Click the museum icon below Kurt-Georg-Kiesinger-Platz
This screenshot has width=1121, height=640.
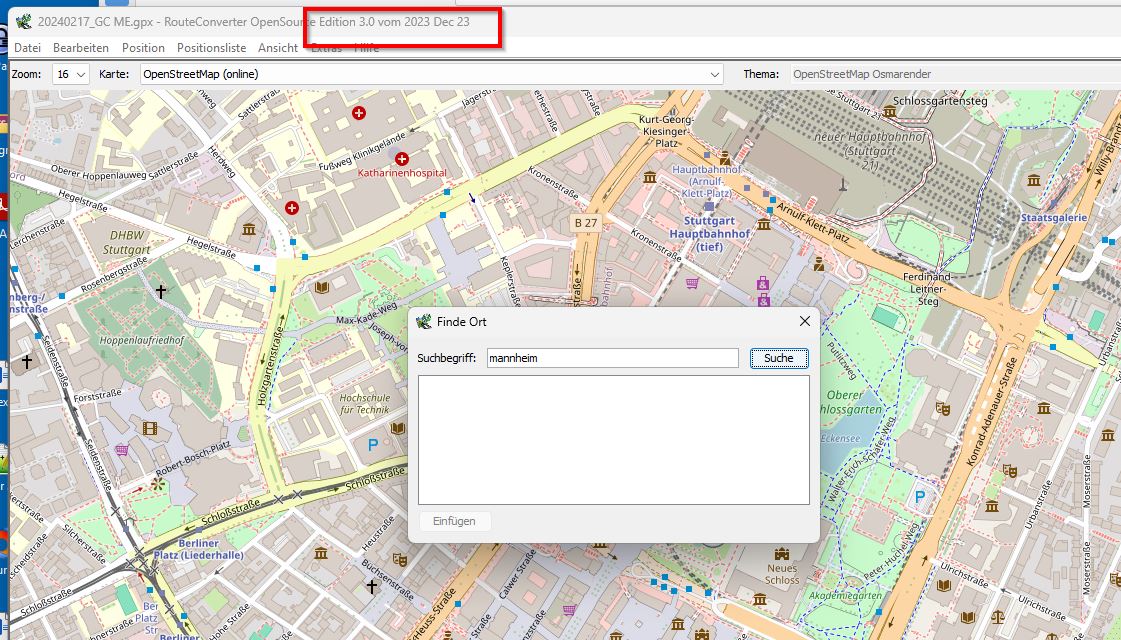[x=650, y=178]
